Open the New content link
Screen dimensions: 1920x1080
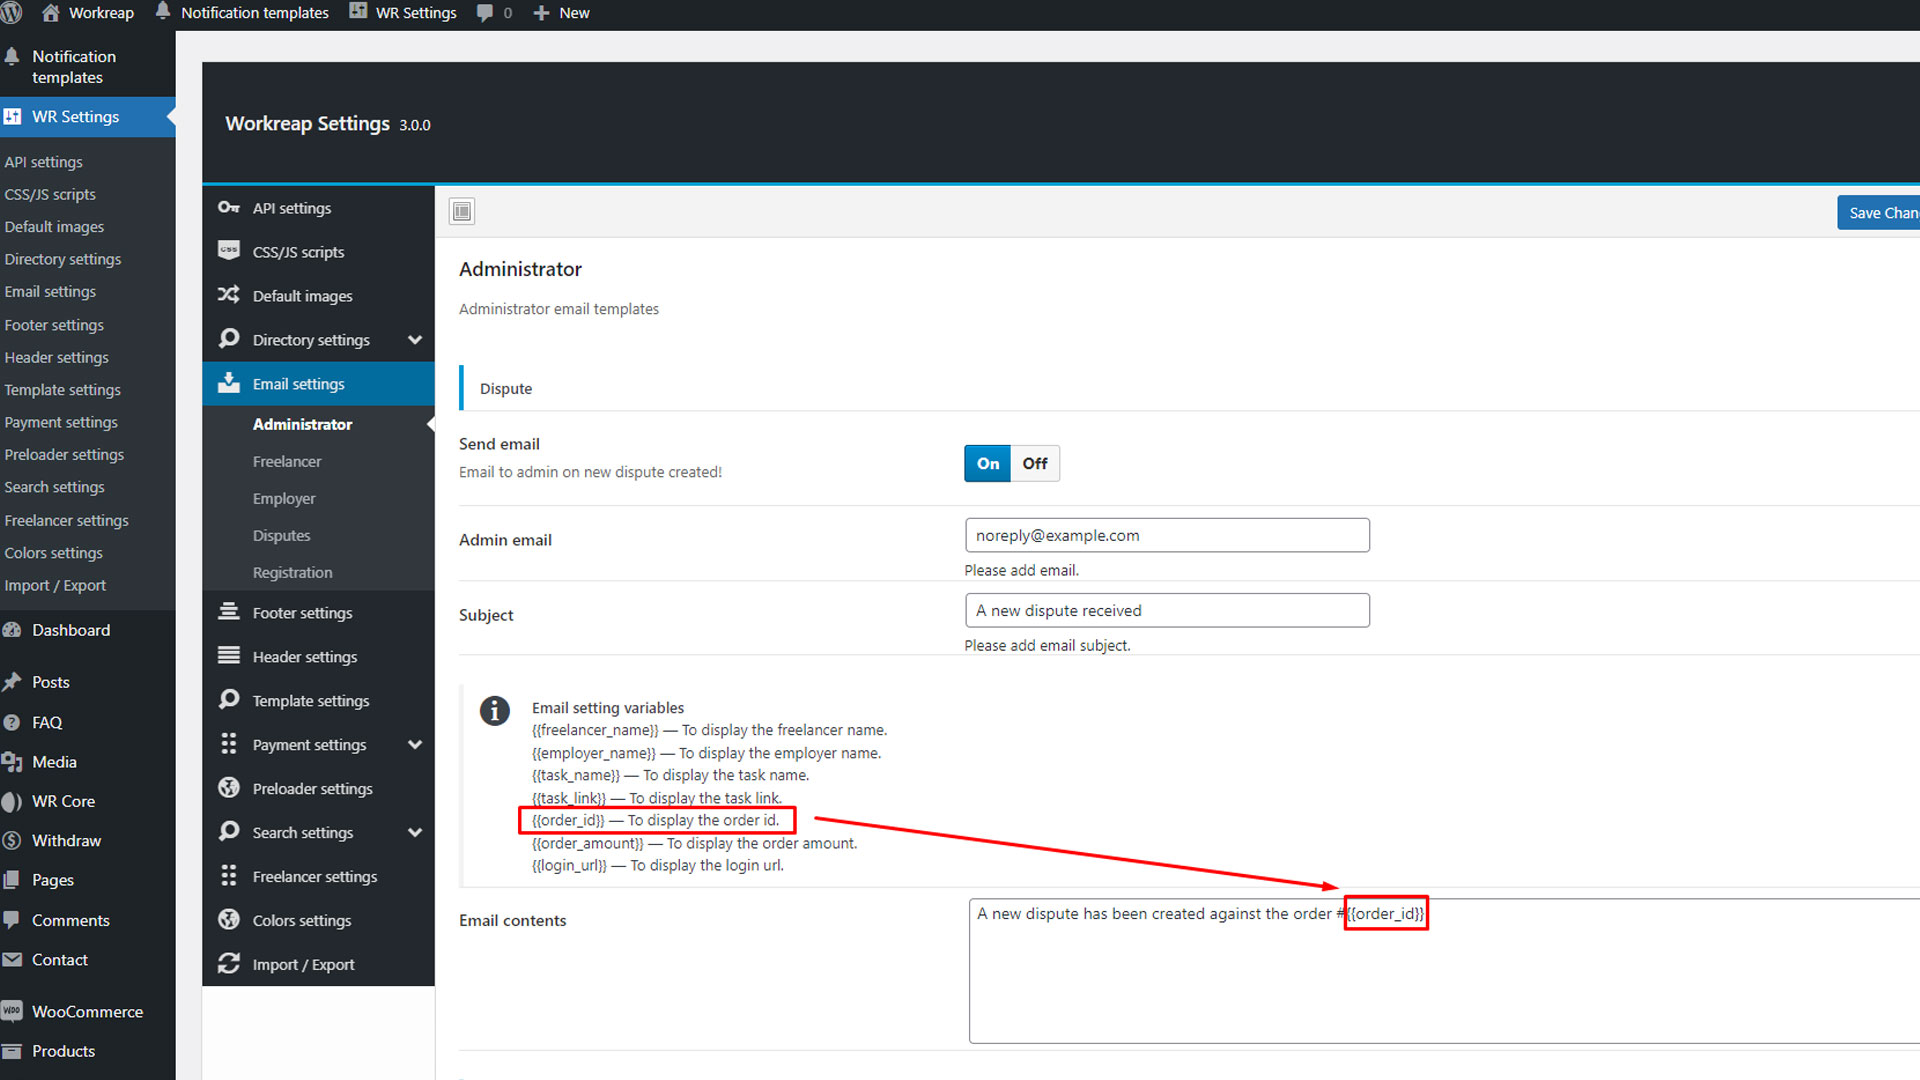pyautogui.click(x=562, y=13)
